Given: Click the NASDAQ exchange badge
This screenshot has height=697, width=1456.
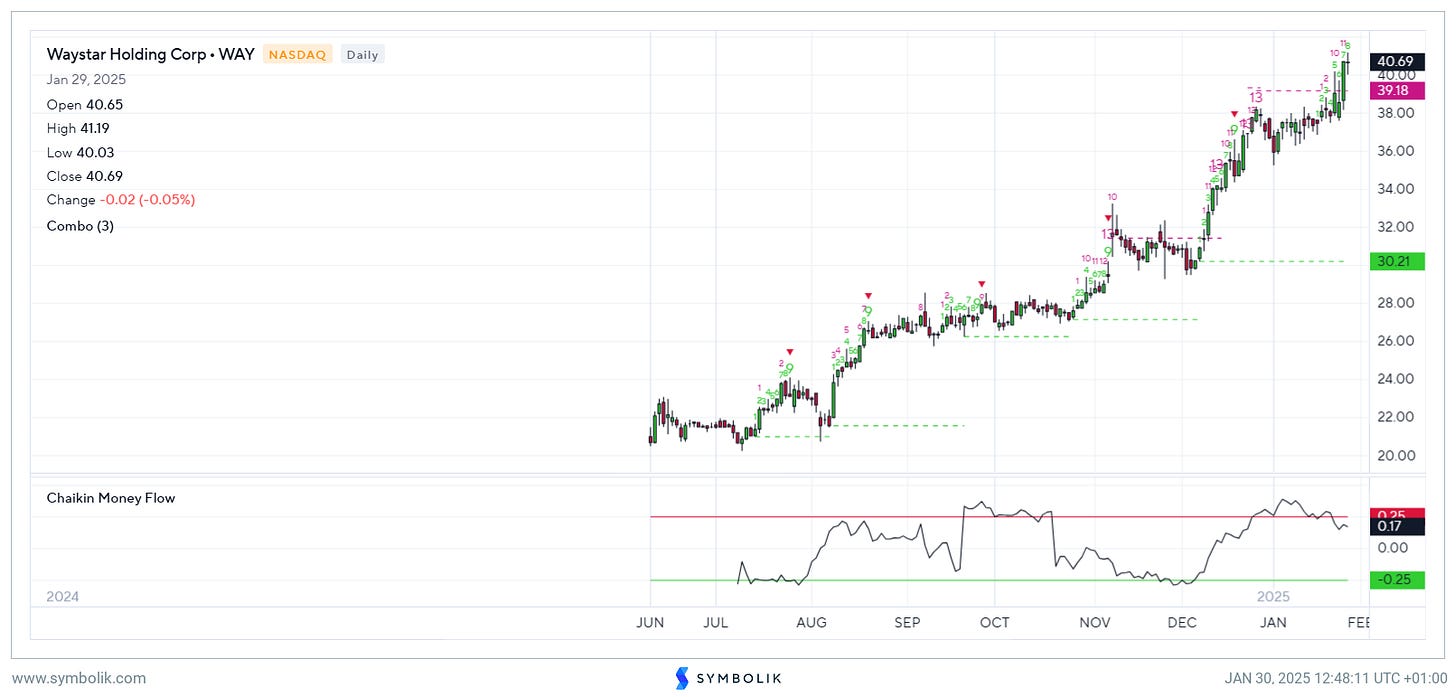Looking at the screenshot, I should [298, 55].
